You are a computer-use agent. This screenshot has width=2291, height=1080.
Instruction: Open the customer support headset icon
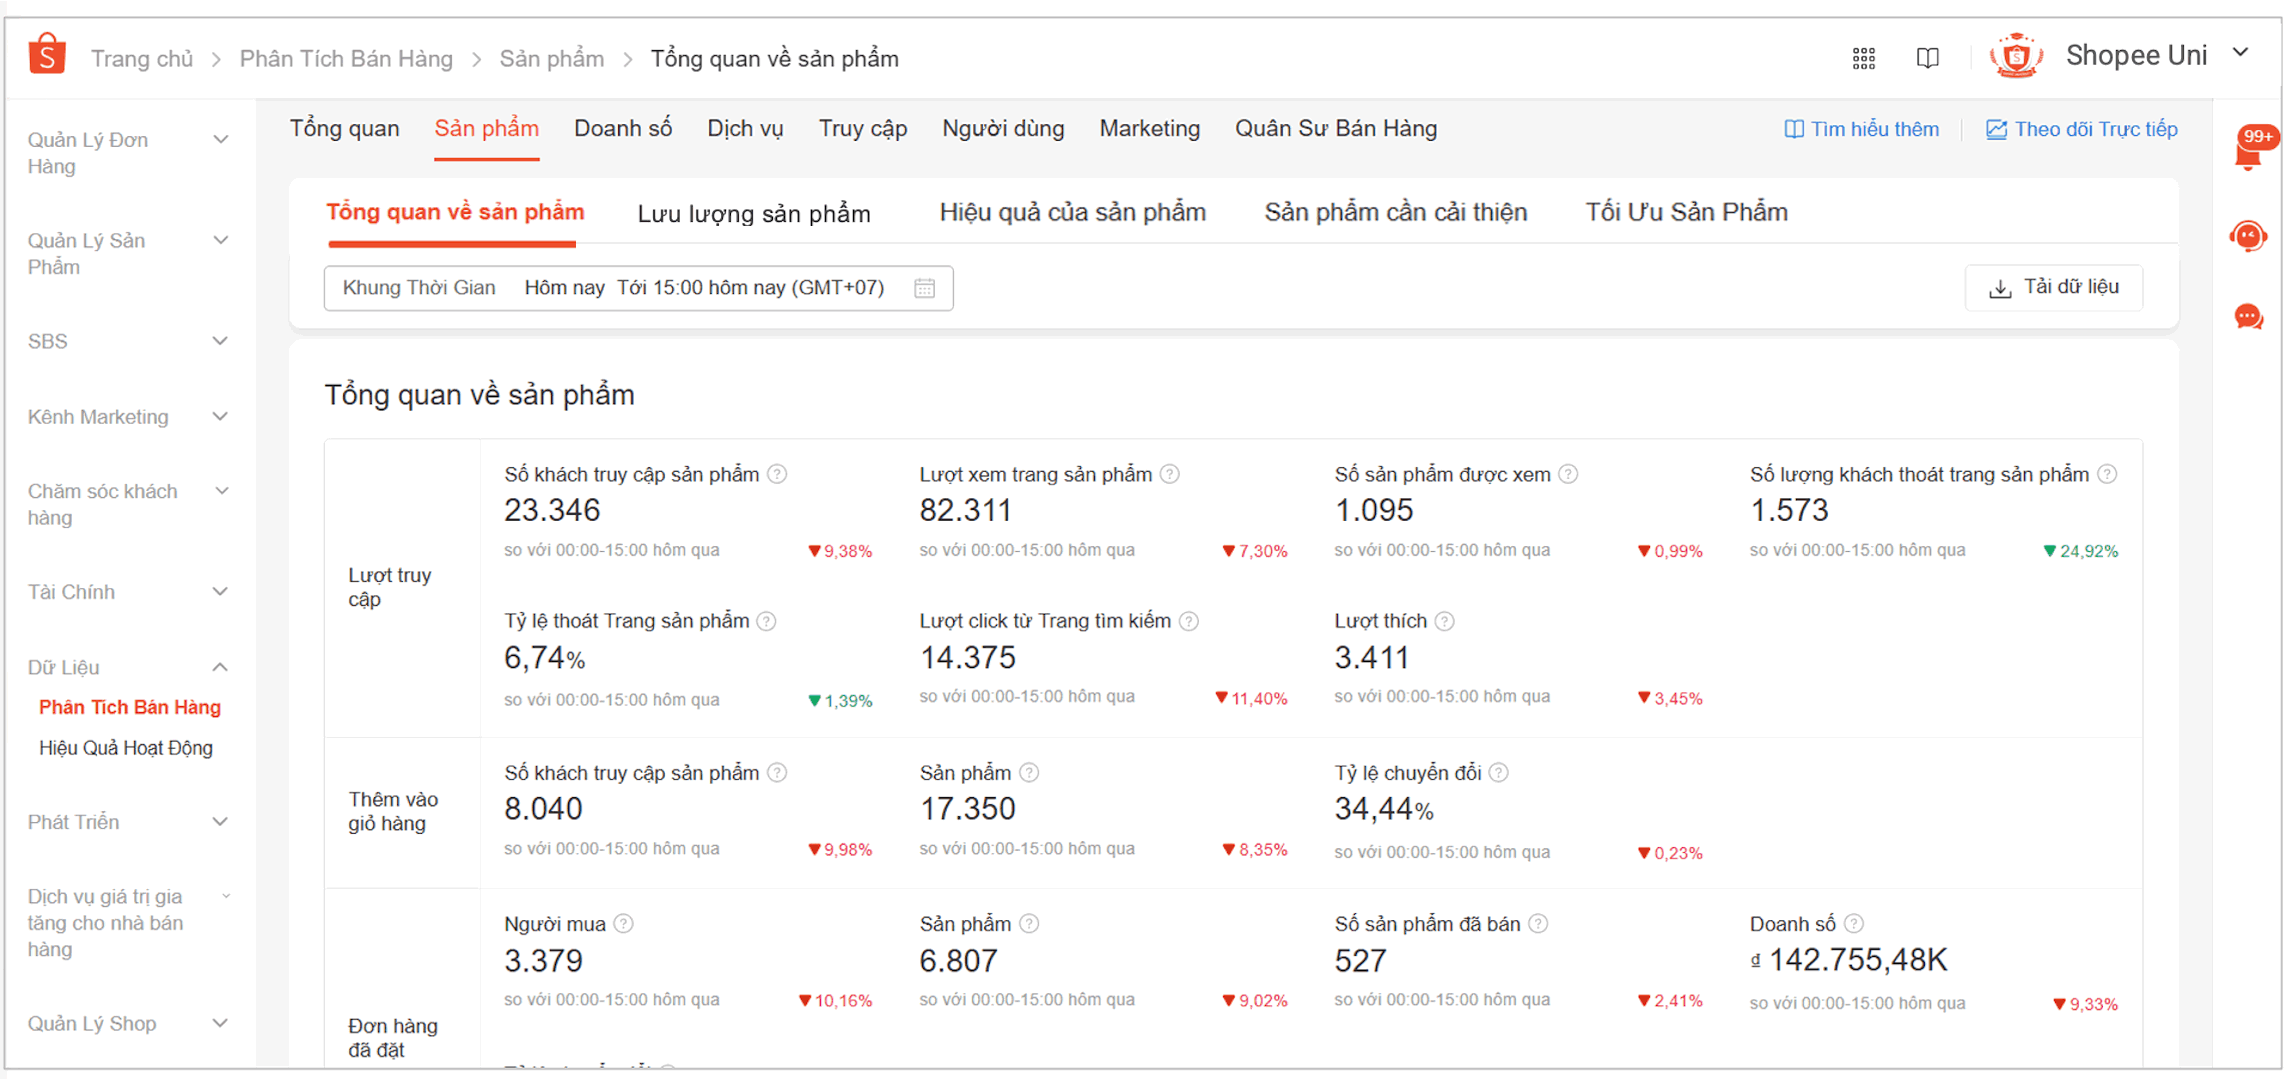click(x=2248, y=236)
